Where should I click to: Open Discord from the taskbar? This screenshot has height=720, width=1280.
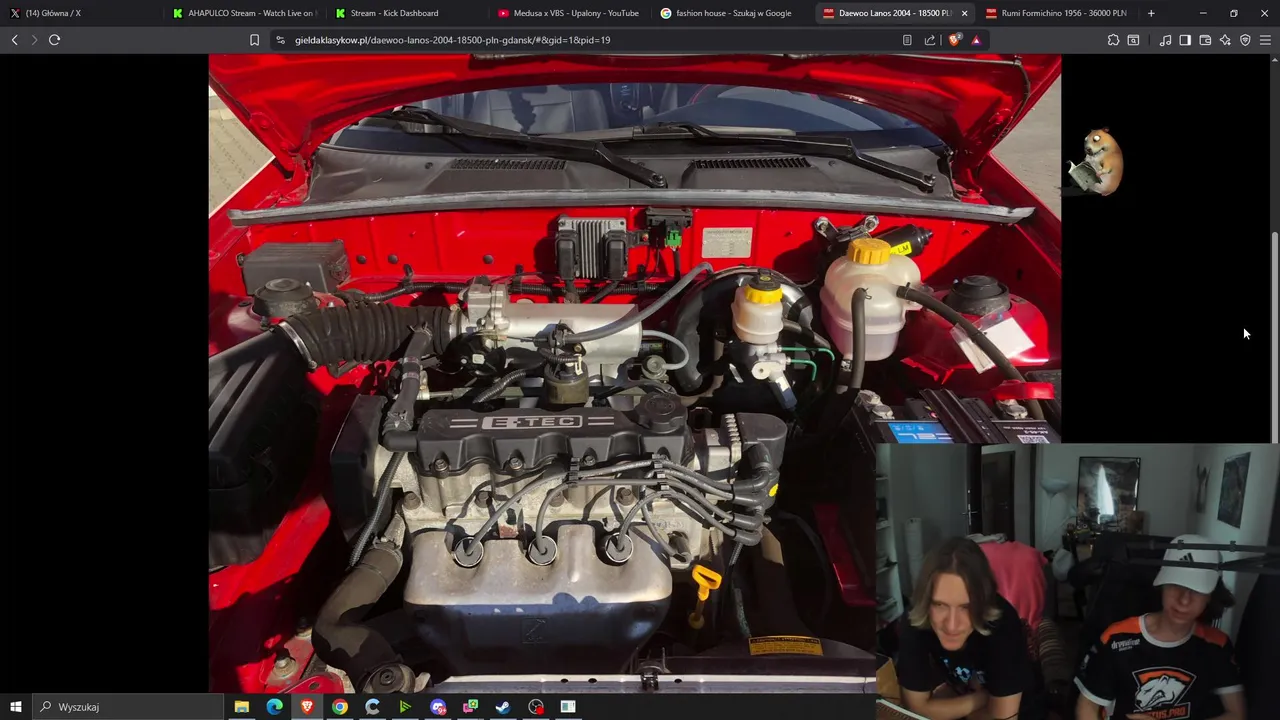point(438,707)
